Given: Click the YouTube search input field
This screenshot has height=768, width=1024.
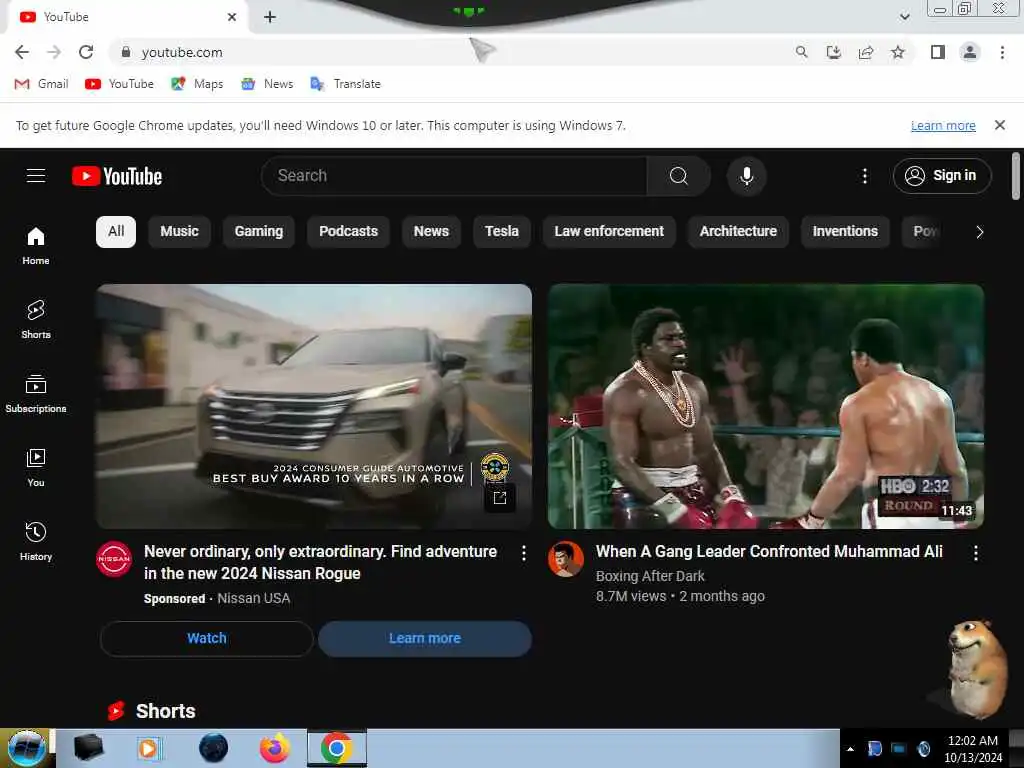Looking at the screenshot, I should pyautogui.click(x=454, y=176).
